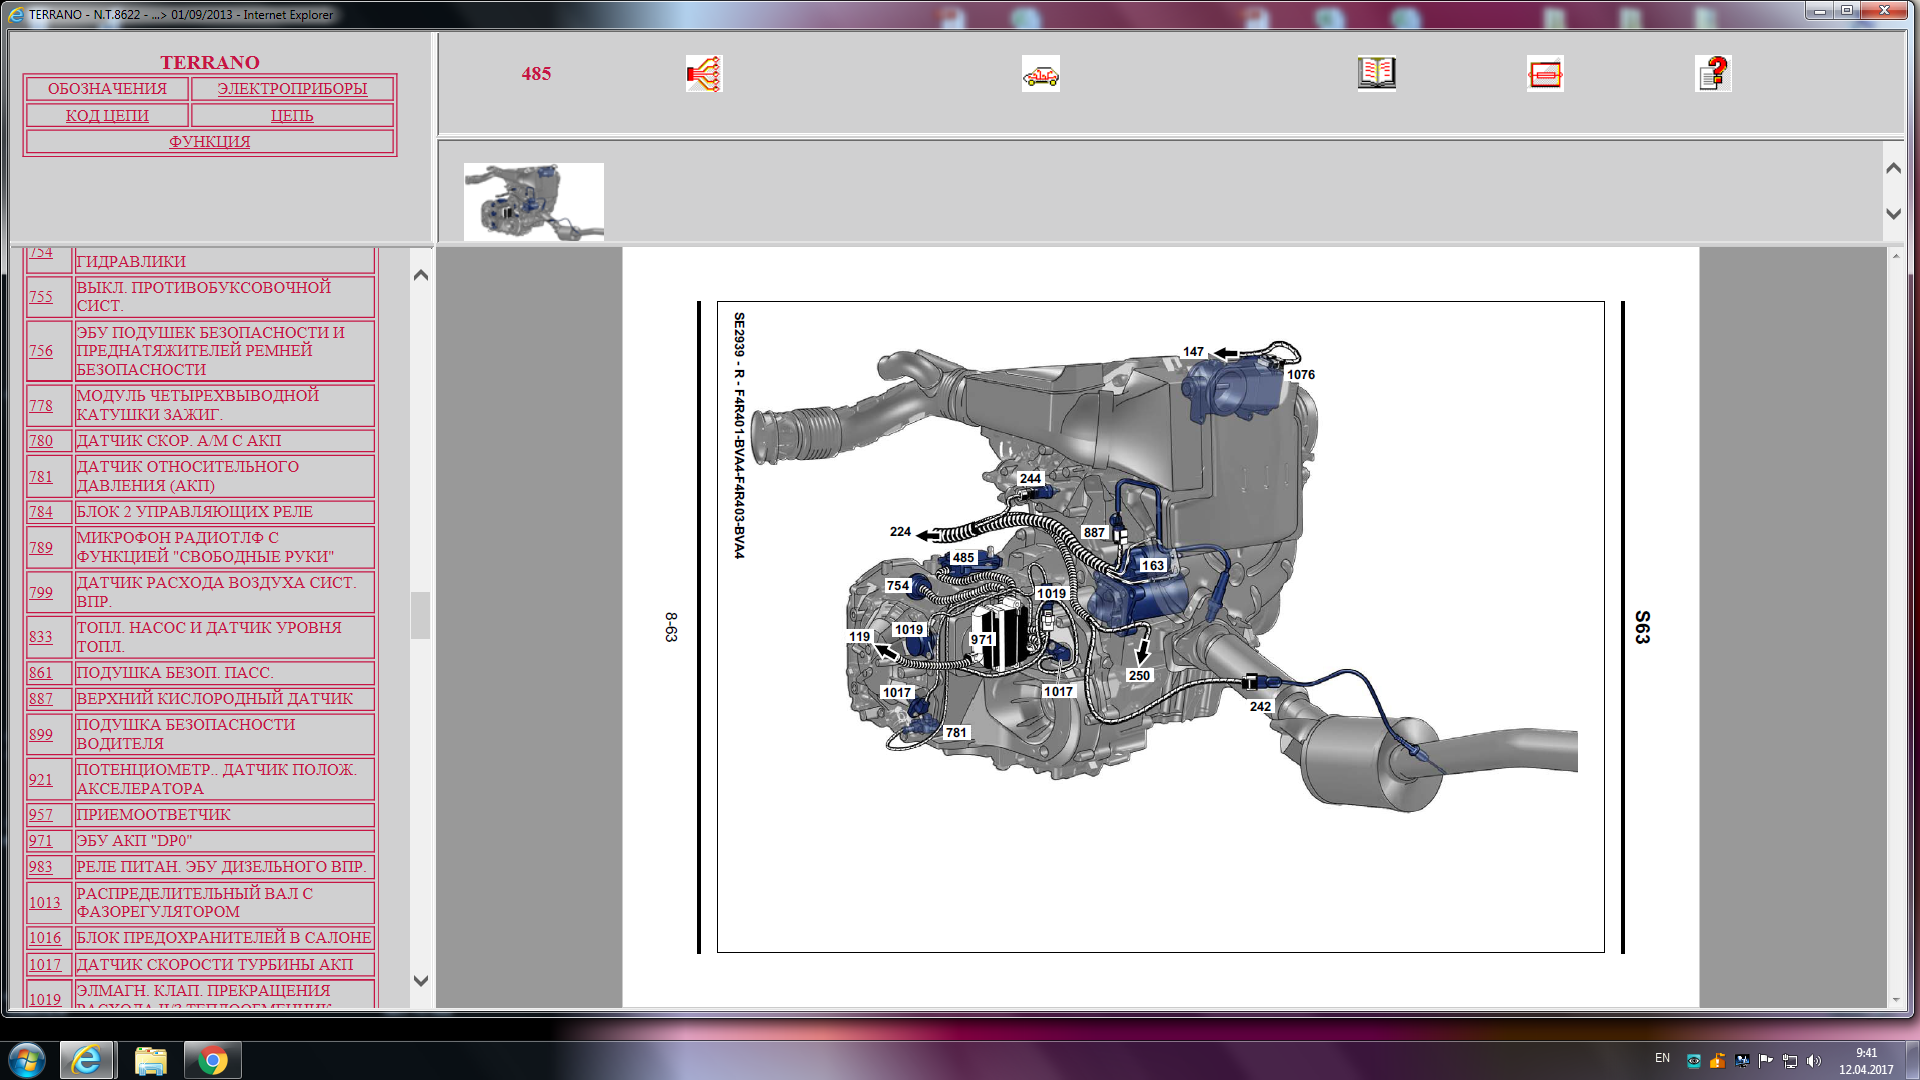Open component code 778 link
This screenshot has width=1920, height=1080.
pyautogui.click(x=41, y=406)
